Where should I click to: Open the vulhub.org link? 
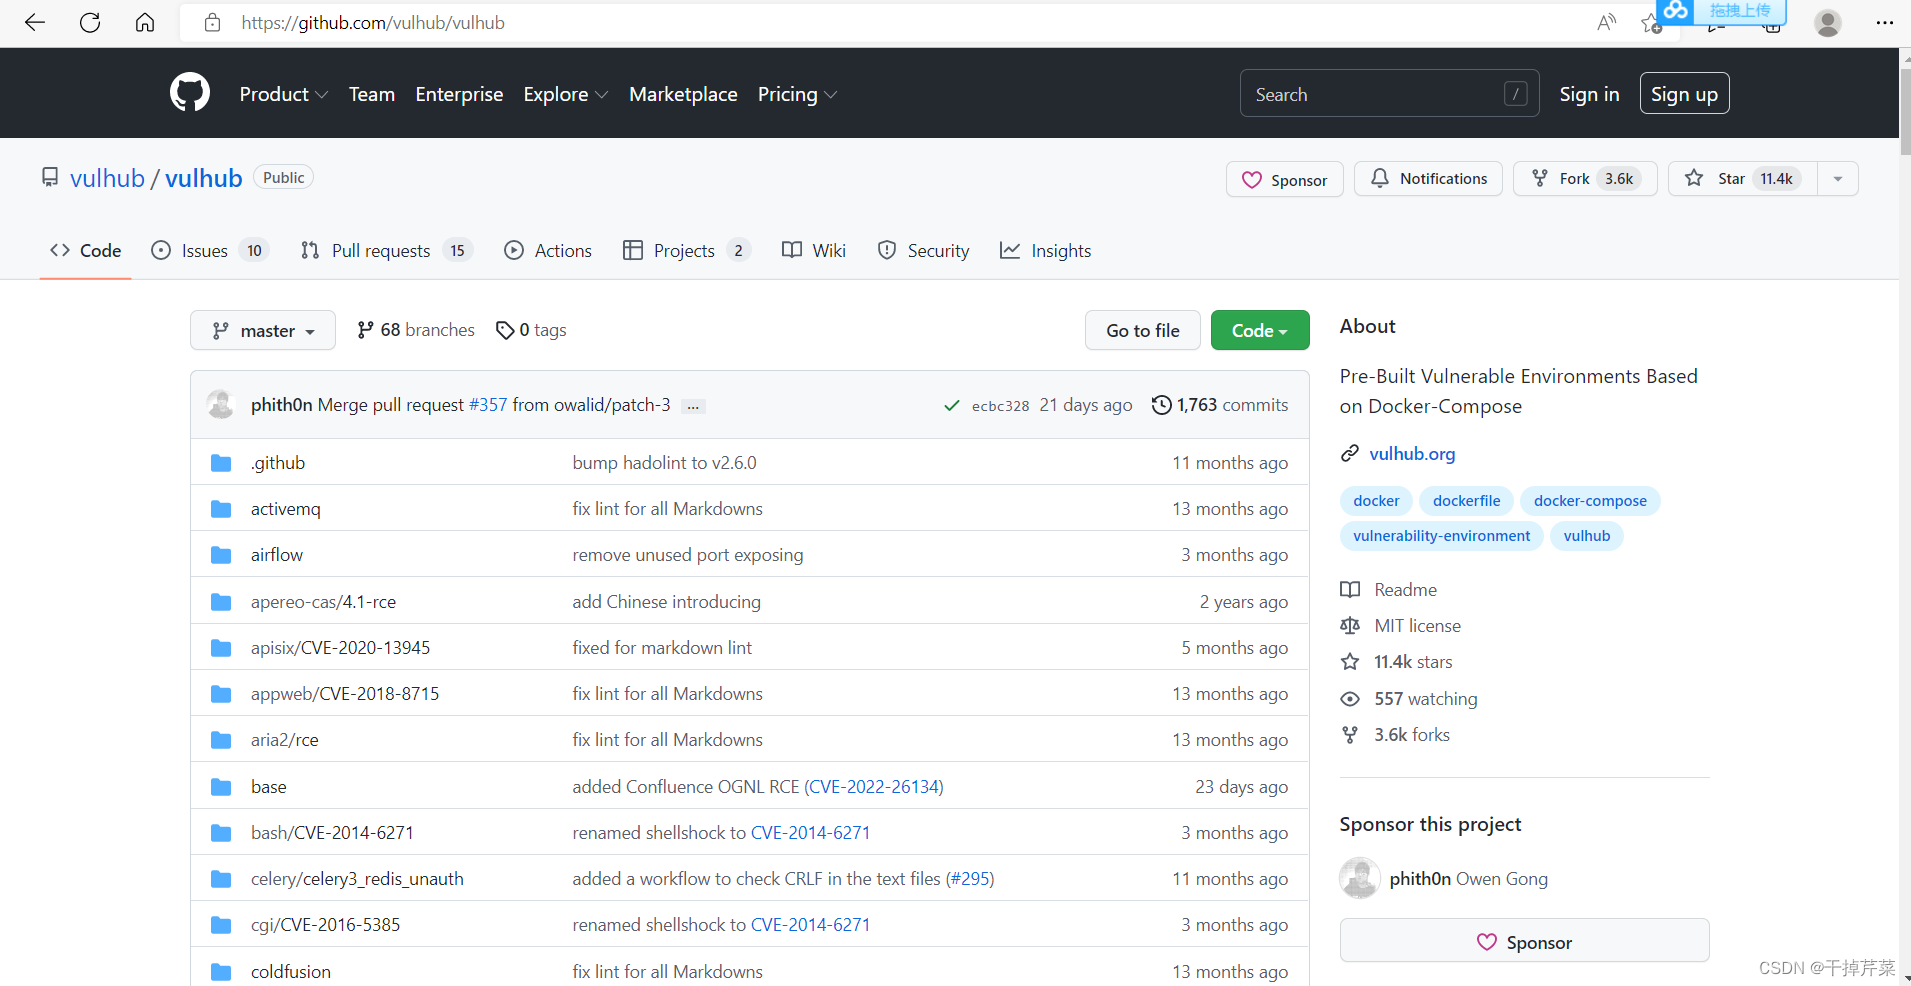[x=1412, y=453]
